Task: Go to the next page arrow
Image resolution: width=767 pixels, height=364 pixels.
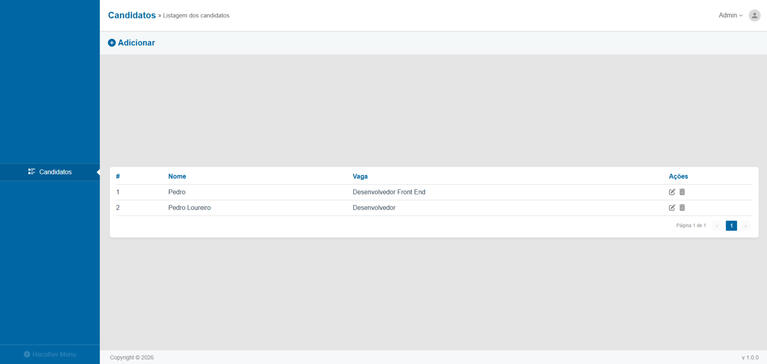Action: [x=745, y=226]
